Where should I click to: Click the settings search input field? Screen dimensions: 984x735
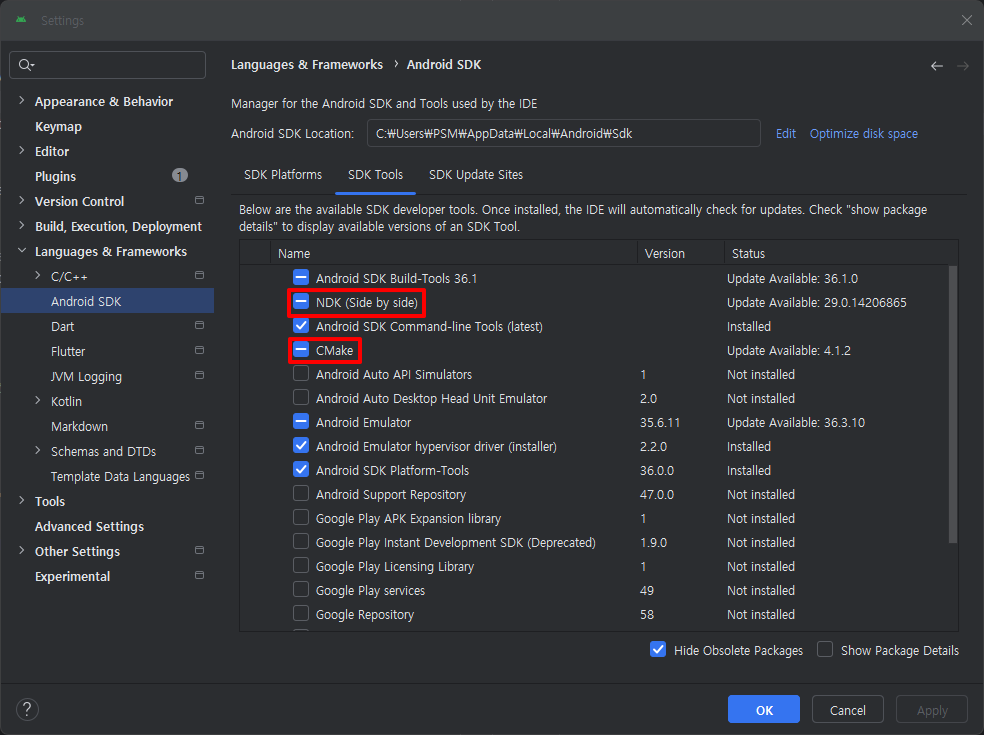107,65
